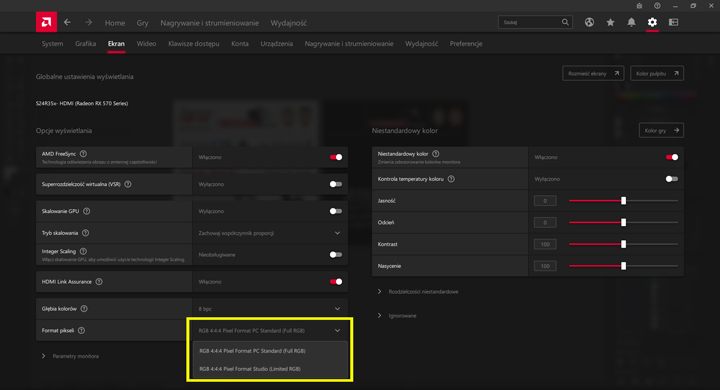The image size is (720, 390).
Task: Expand Rozdzielczości niestandardowe section
Action: (x=418, y=292)
